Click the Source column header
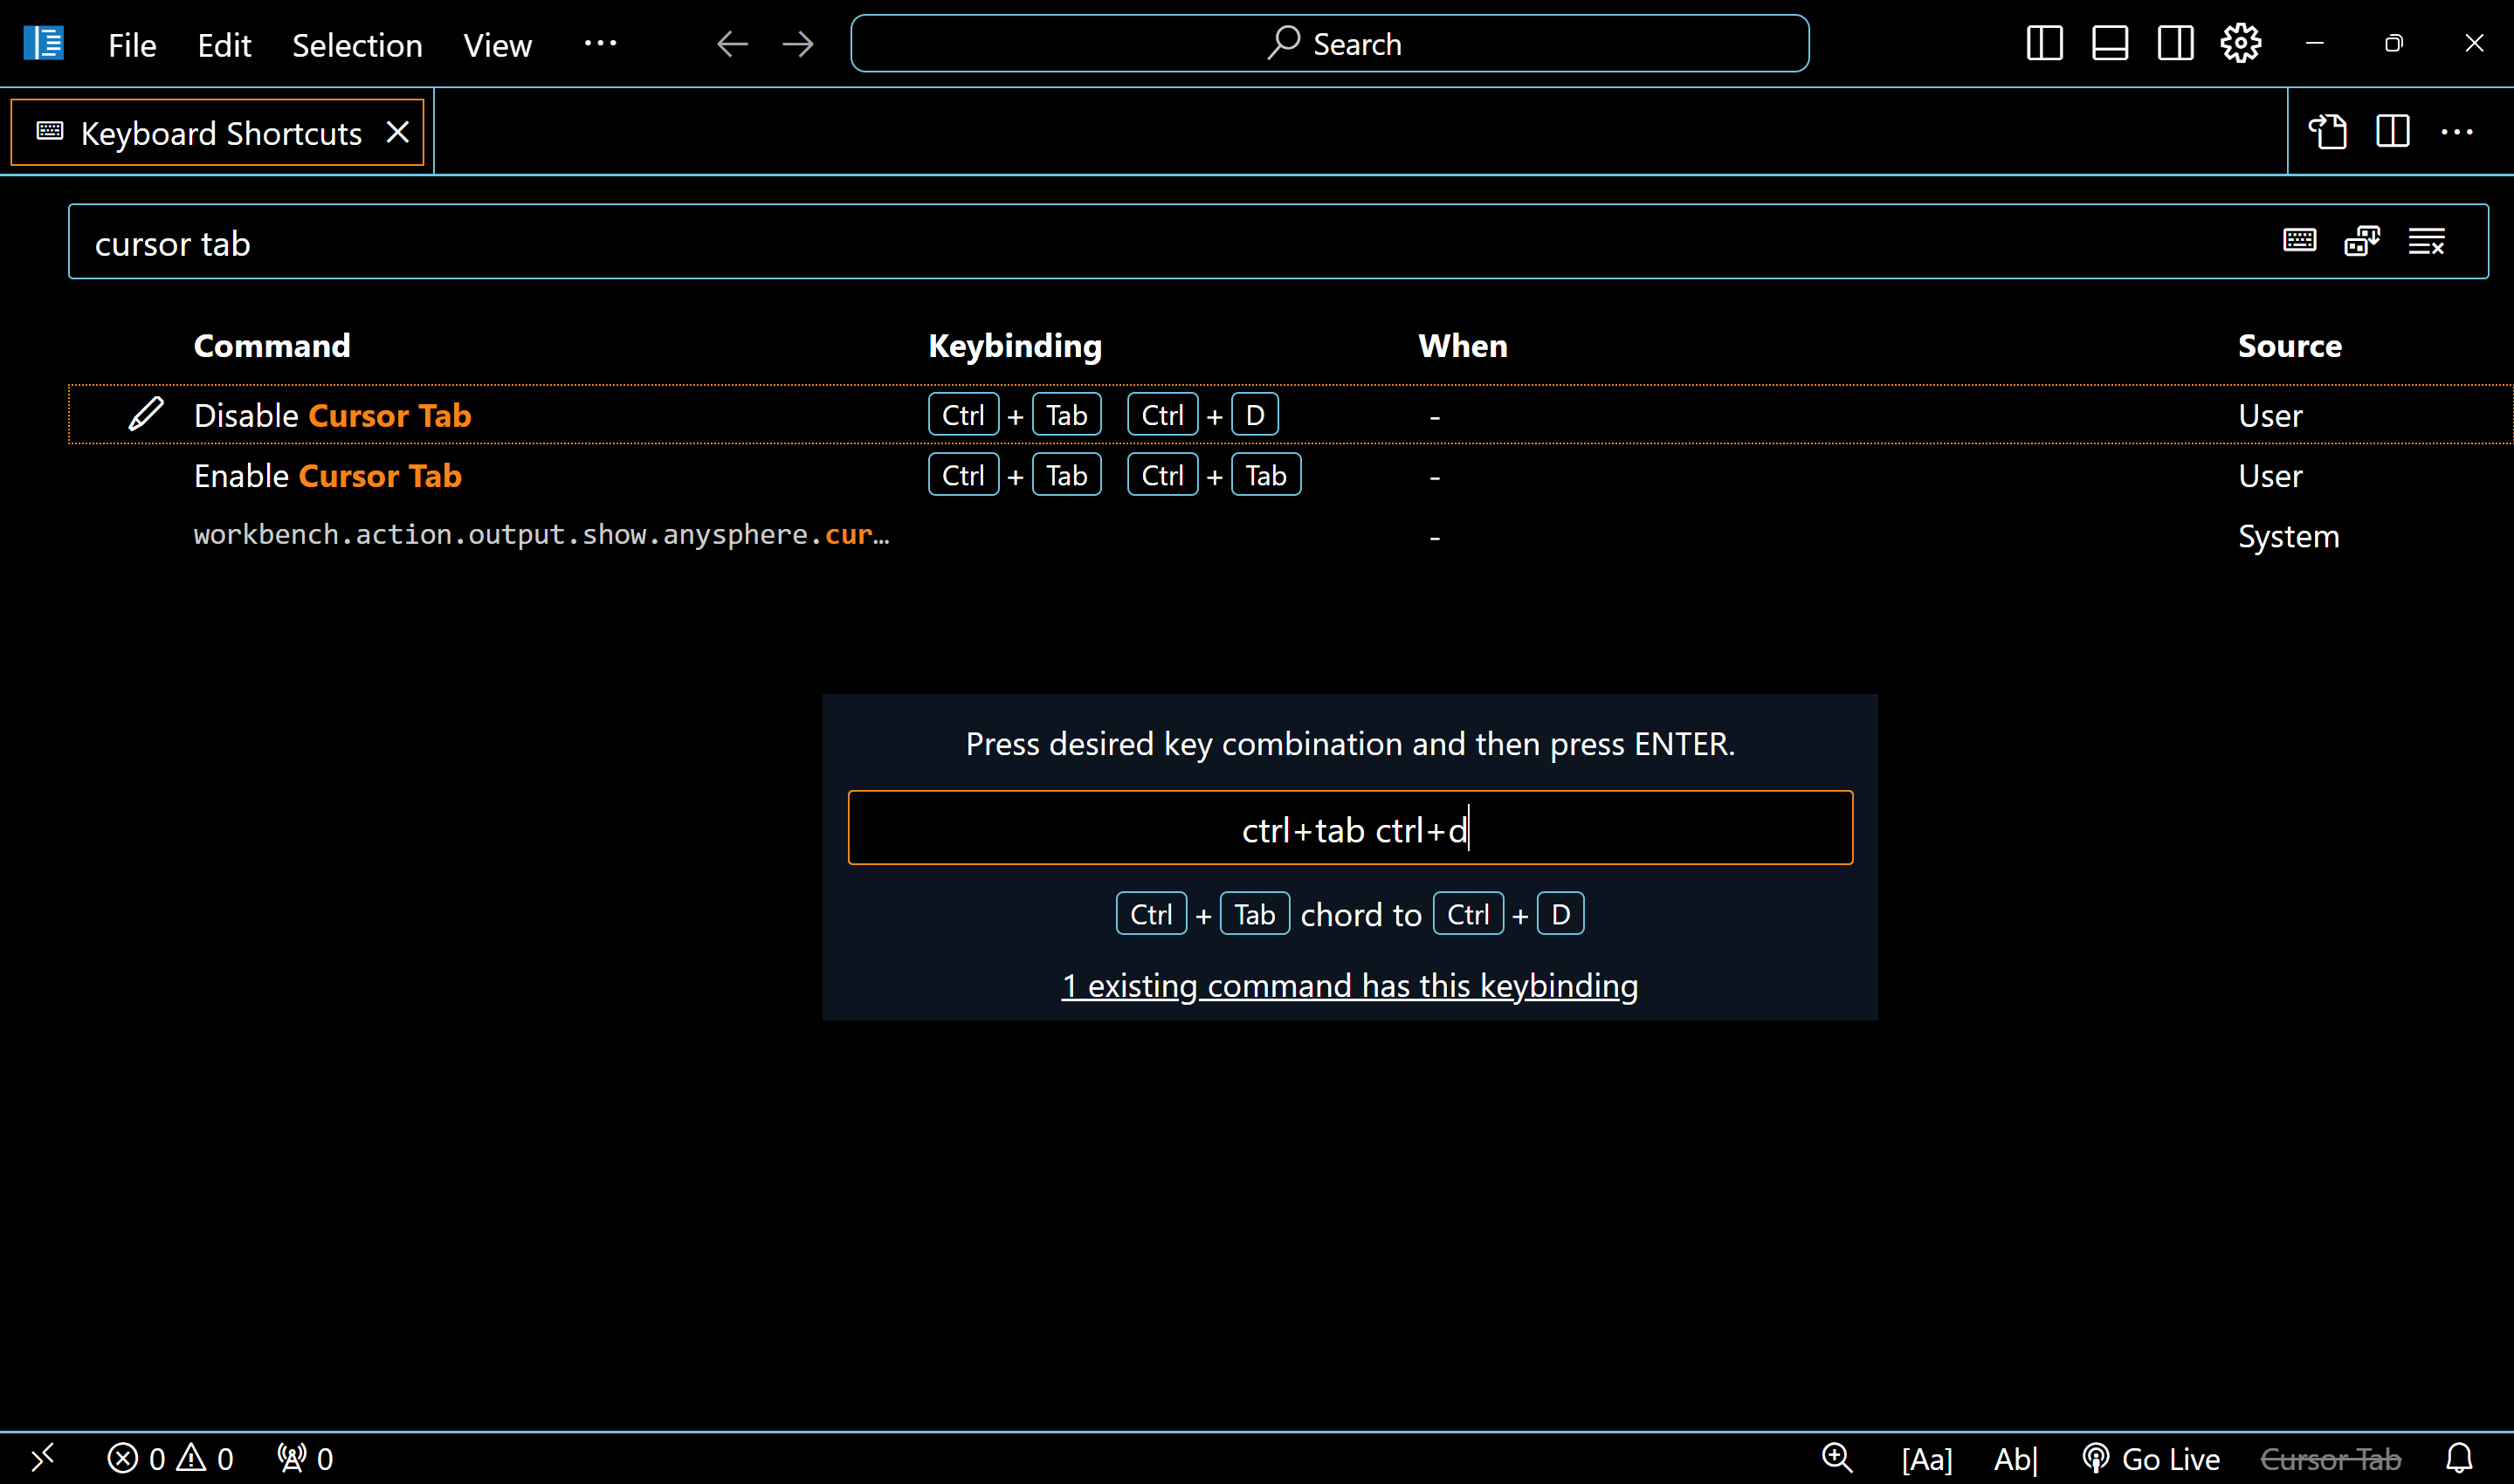This screenshot has width=2514, height=1484. point(2290,346)
